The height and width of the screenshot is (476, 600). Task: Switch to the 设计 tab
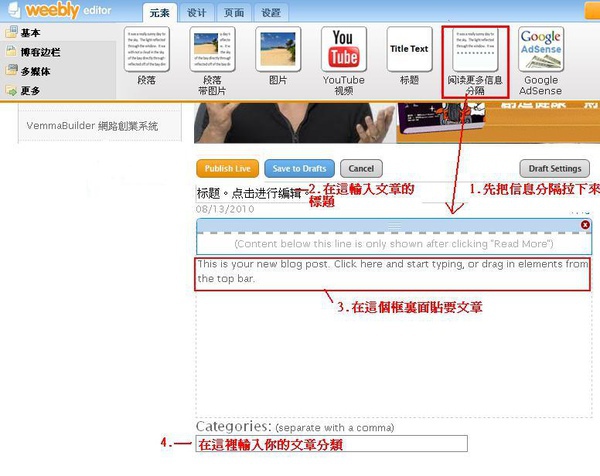click(x=197, y=13)
